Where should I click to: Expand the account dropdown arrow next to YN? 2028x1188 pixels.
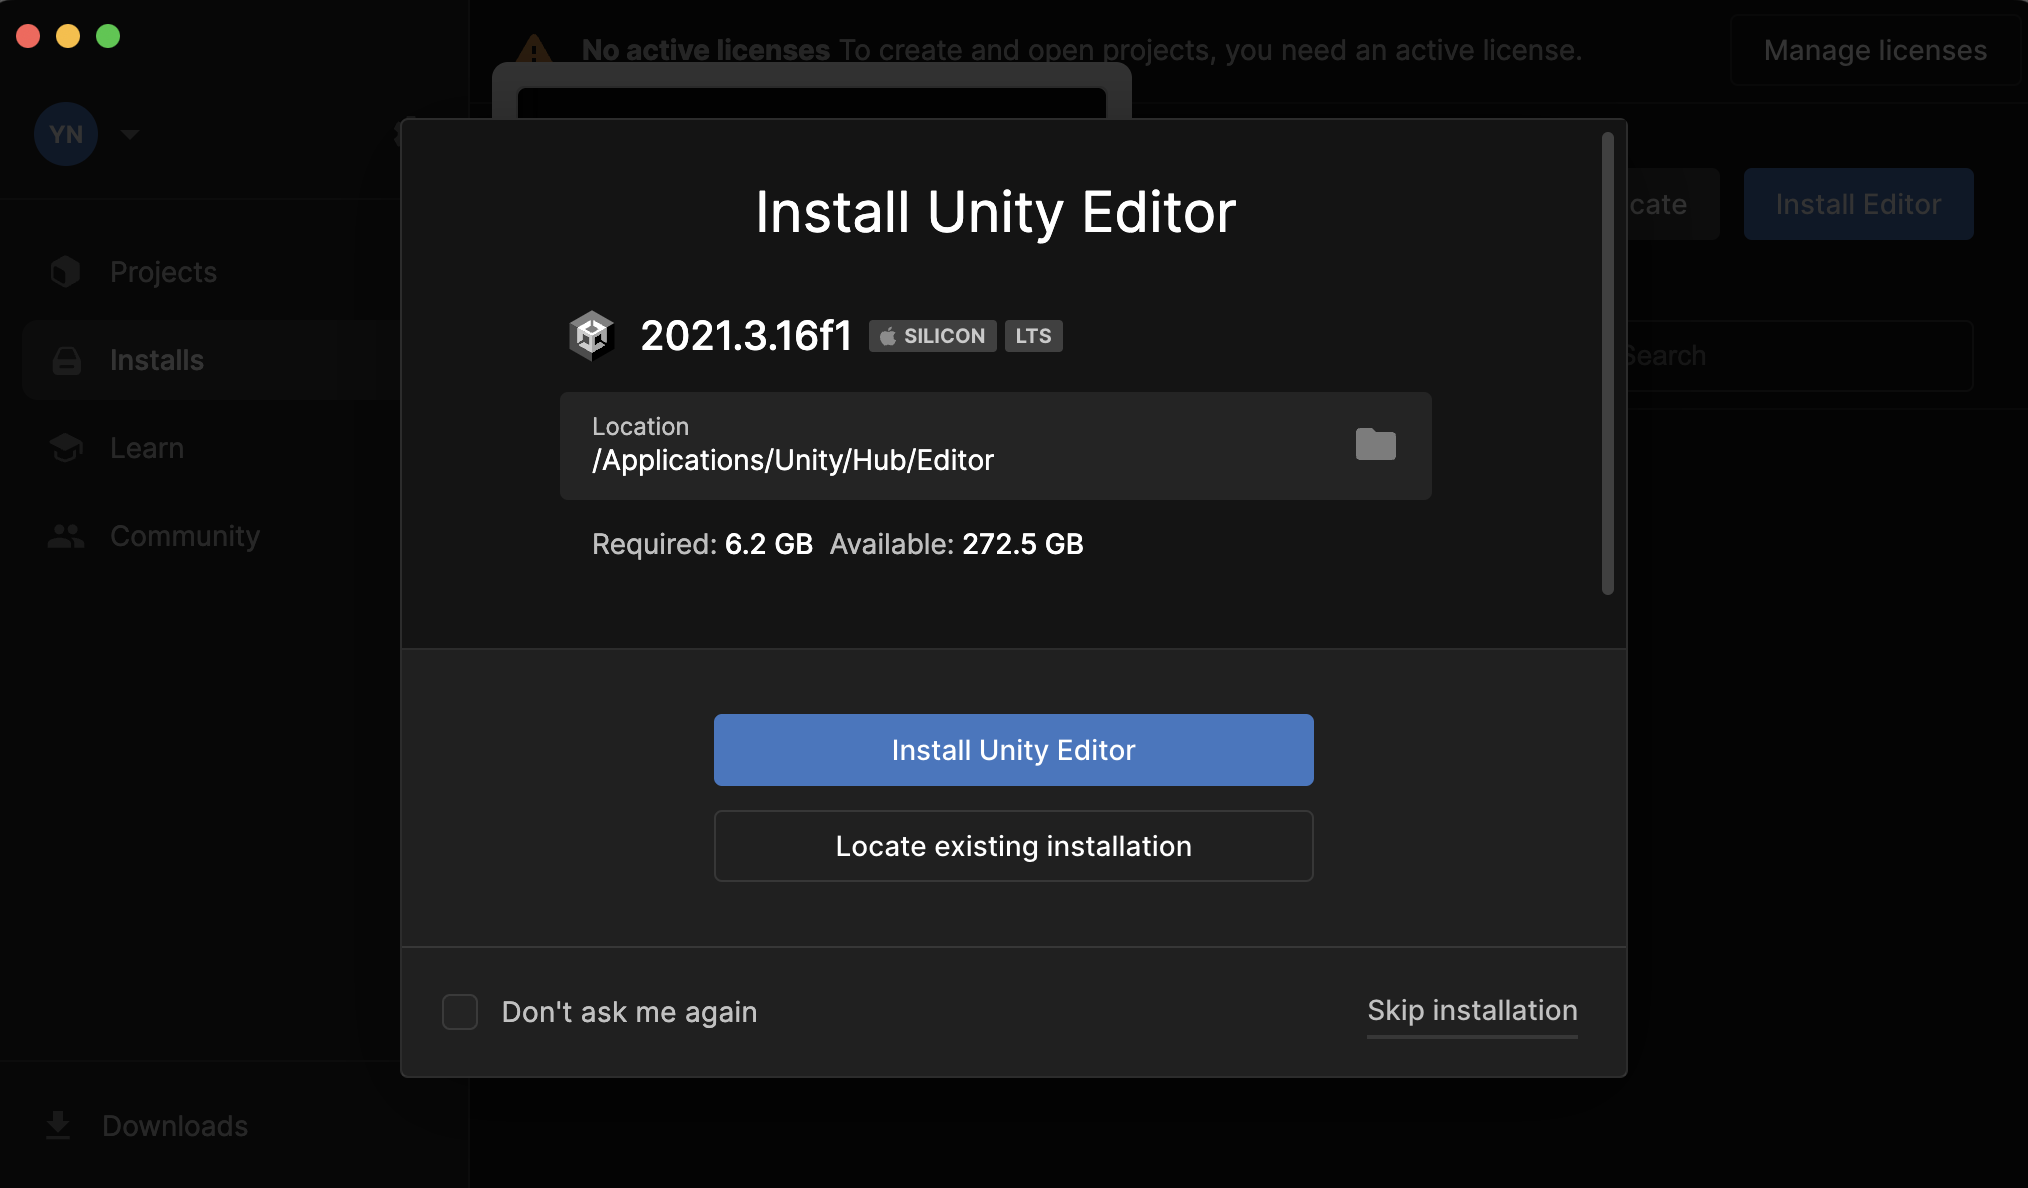(130, 134)
